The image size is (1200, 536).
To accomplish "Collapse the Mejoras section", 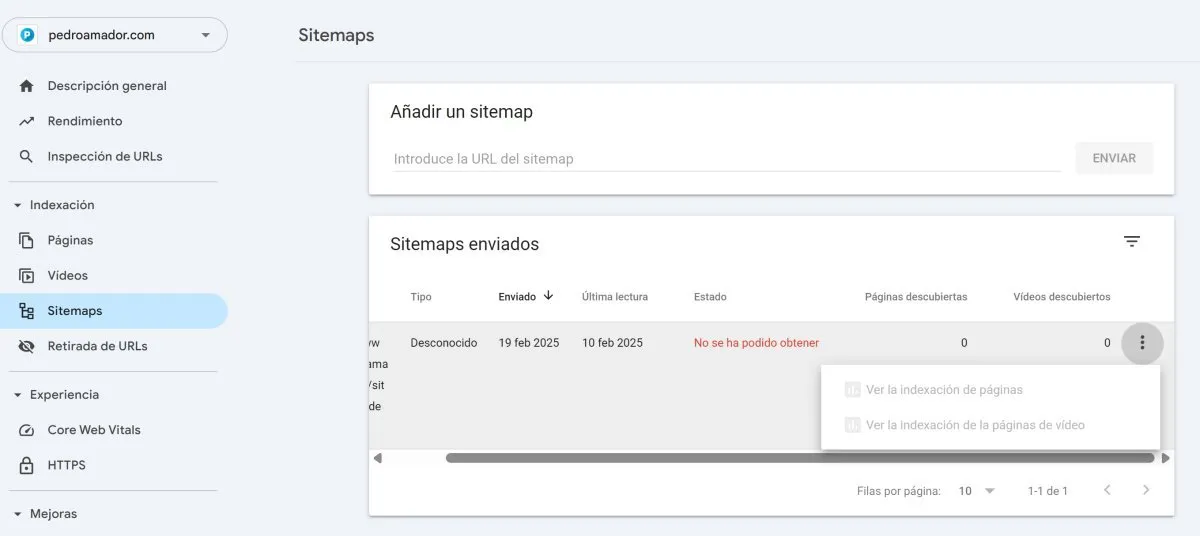I will pyautogui.click(x=45, y=514).
